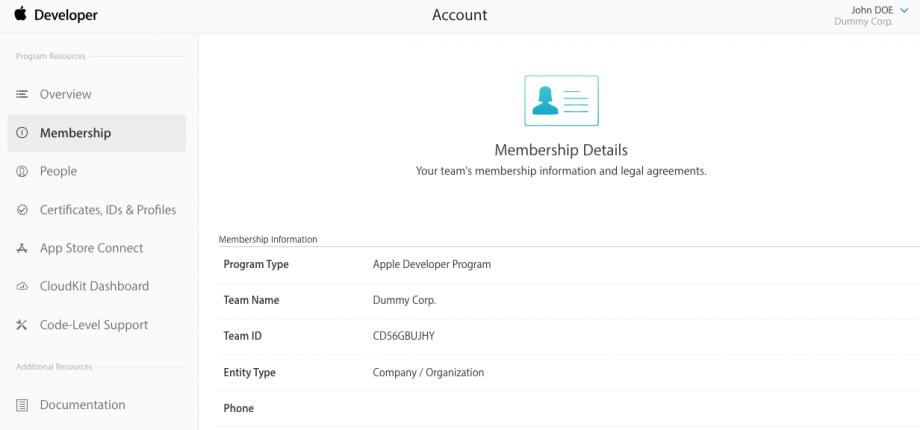The image size is (920, 430).
Task: Go to the People section
Action: 58,171
